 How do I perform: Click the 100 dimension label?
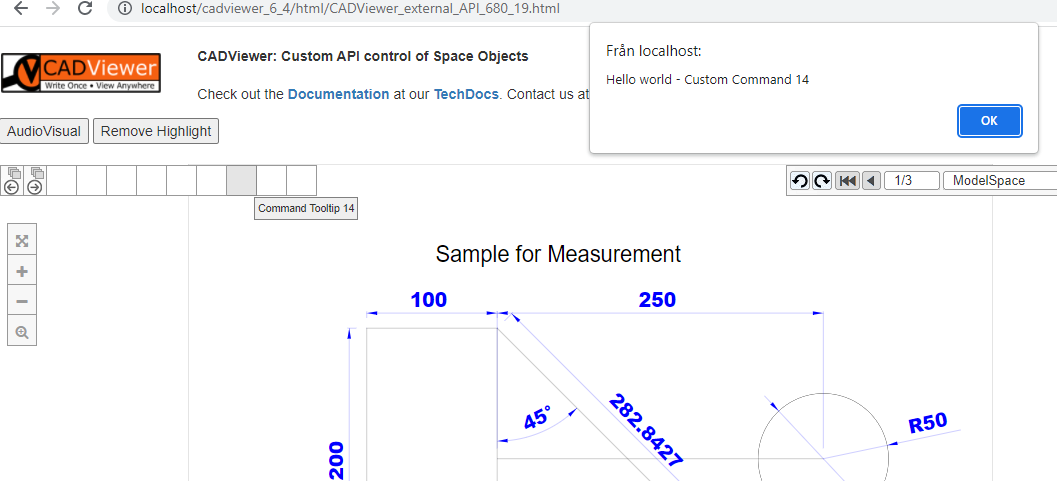click(x=429, y=299)
